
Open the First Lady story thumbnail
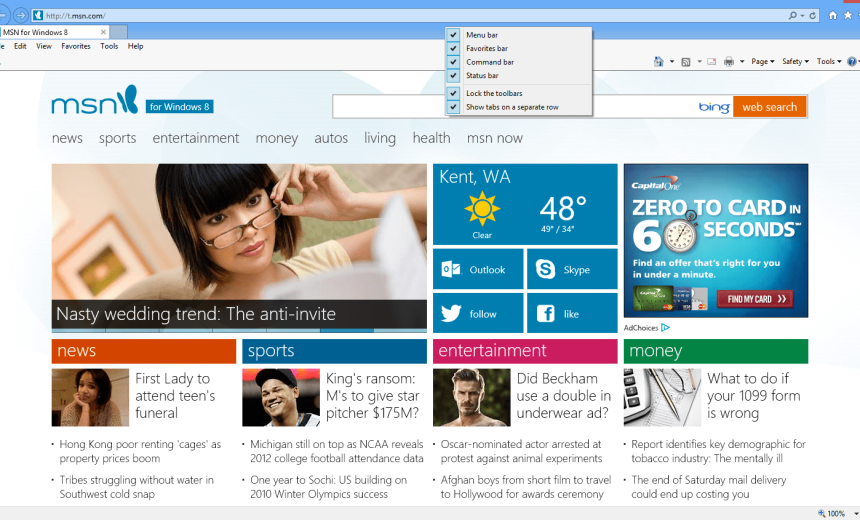click(90, 397)
